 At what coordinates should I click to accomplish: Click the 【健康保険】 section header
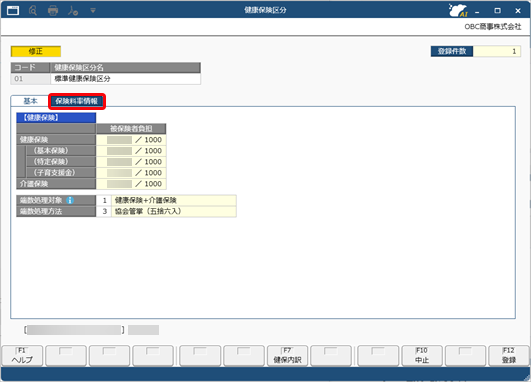pos(56,118)
